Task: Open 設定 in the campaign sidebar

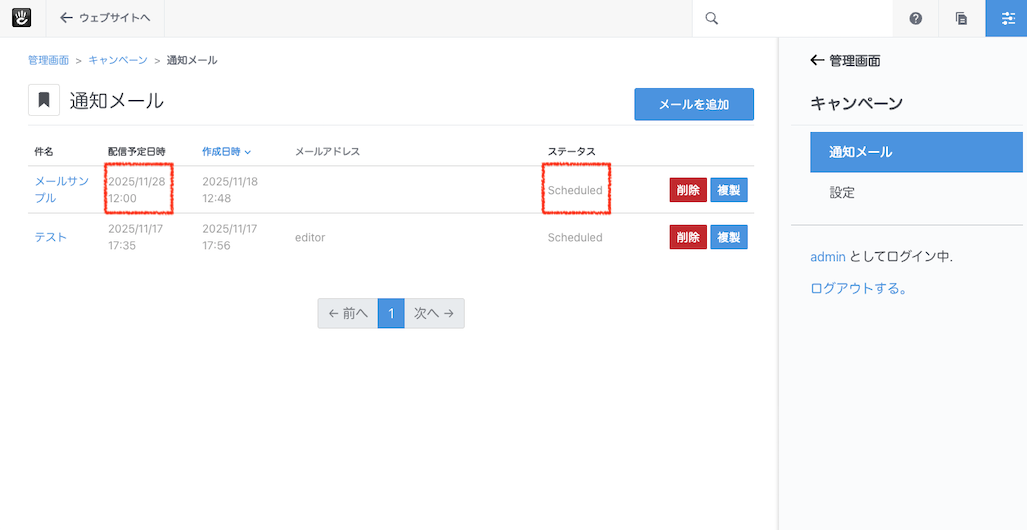Action: pos(842,192)
